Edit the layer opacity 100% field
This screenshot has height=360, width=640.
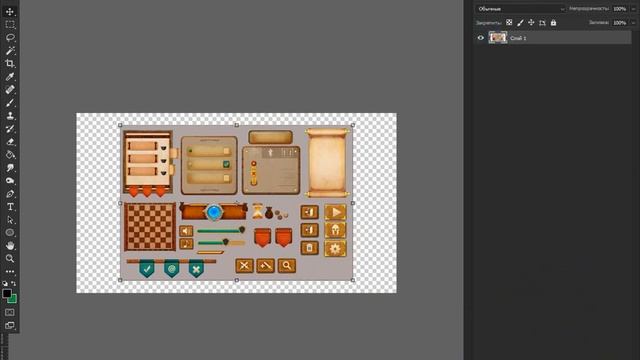pos(620,9)
